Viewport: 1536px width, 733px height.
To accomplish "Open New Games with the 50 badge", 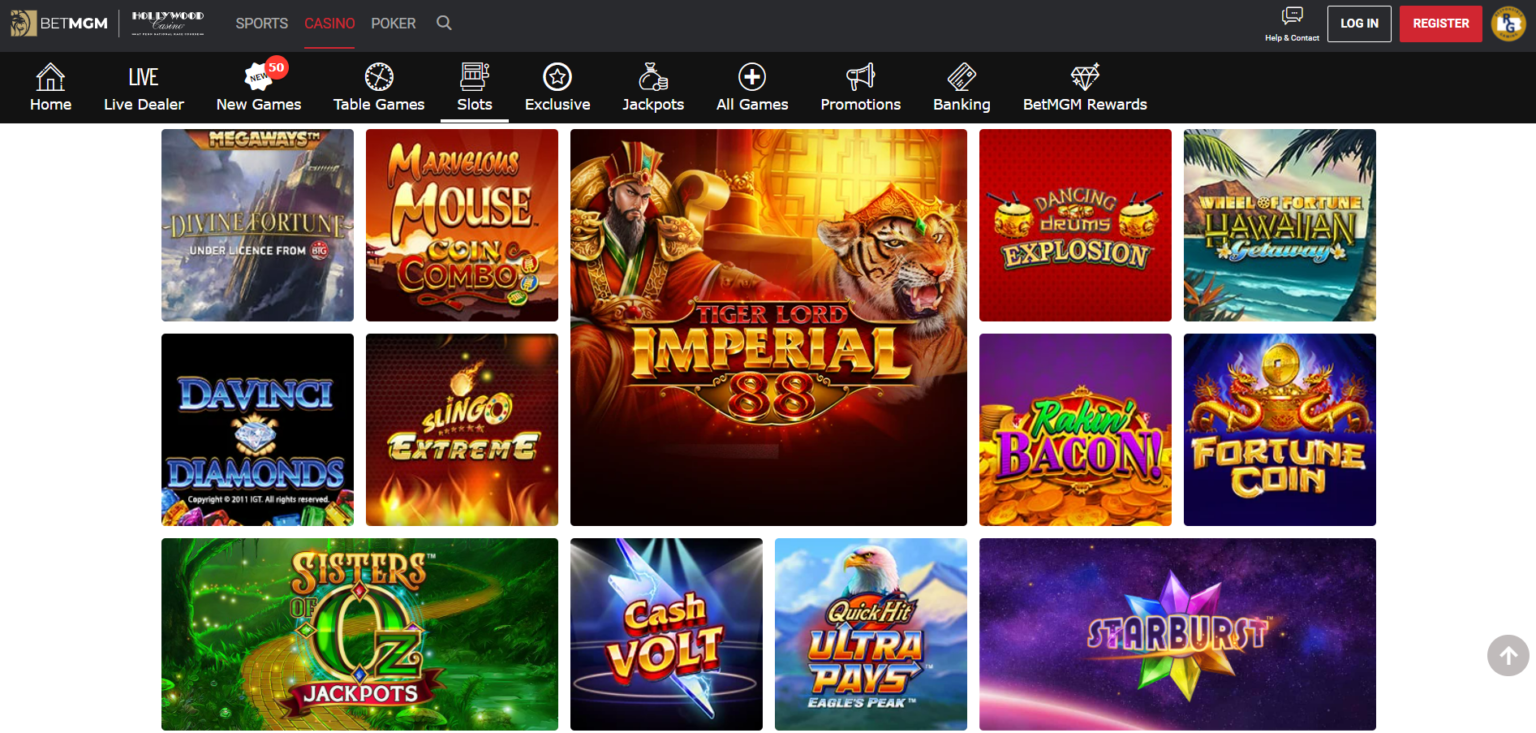I will [x=258, y=88].
